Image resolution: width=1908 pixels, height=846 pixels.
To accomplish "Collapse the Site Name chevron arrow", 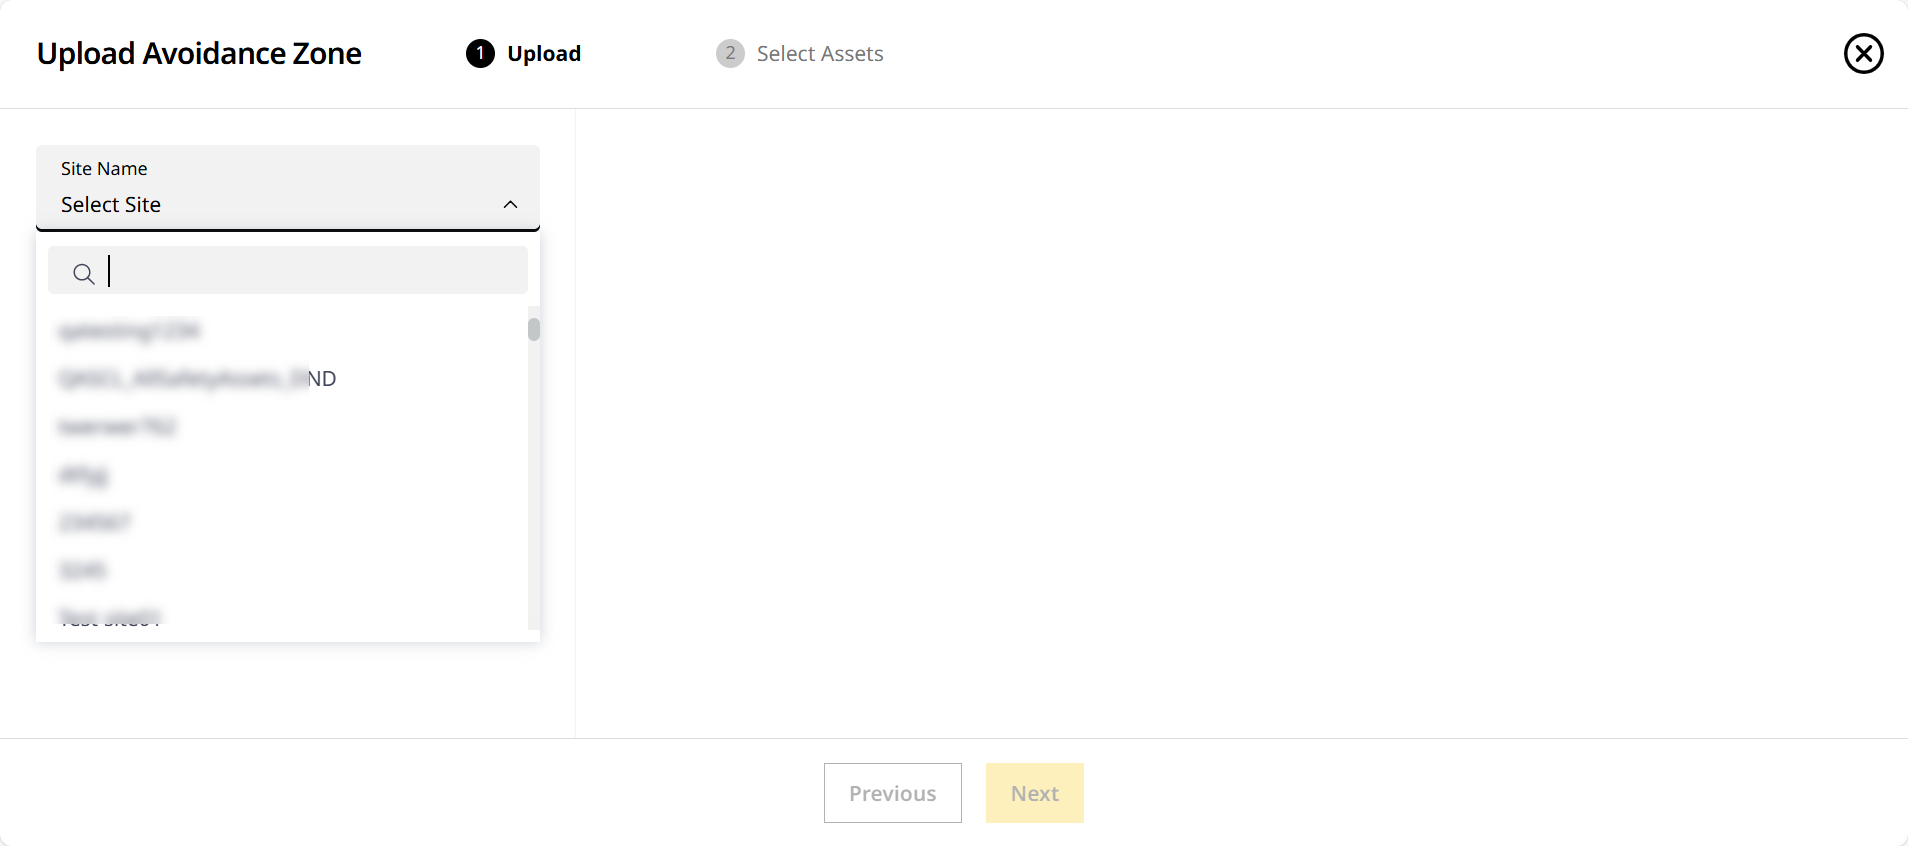I will coord(510,205).
